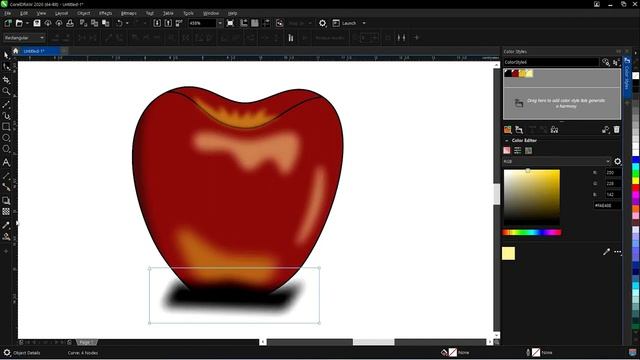Click the hex color value field
Viewport: 640px width, 360px height.
607,206
